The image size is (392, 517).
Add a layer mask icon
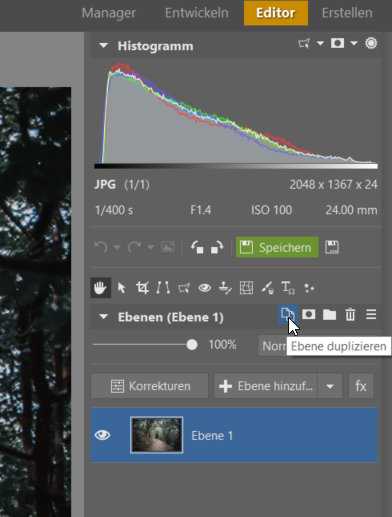(309, 314)
